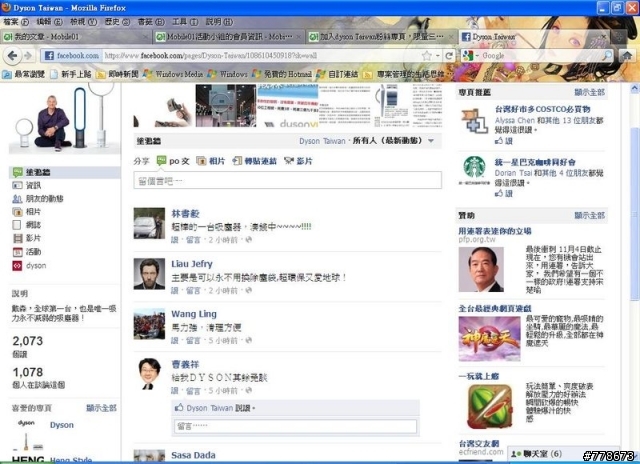This screenshot has height=464, width=640.
Task: Open 林書毅's profile link
Action: [185, 213]
